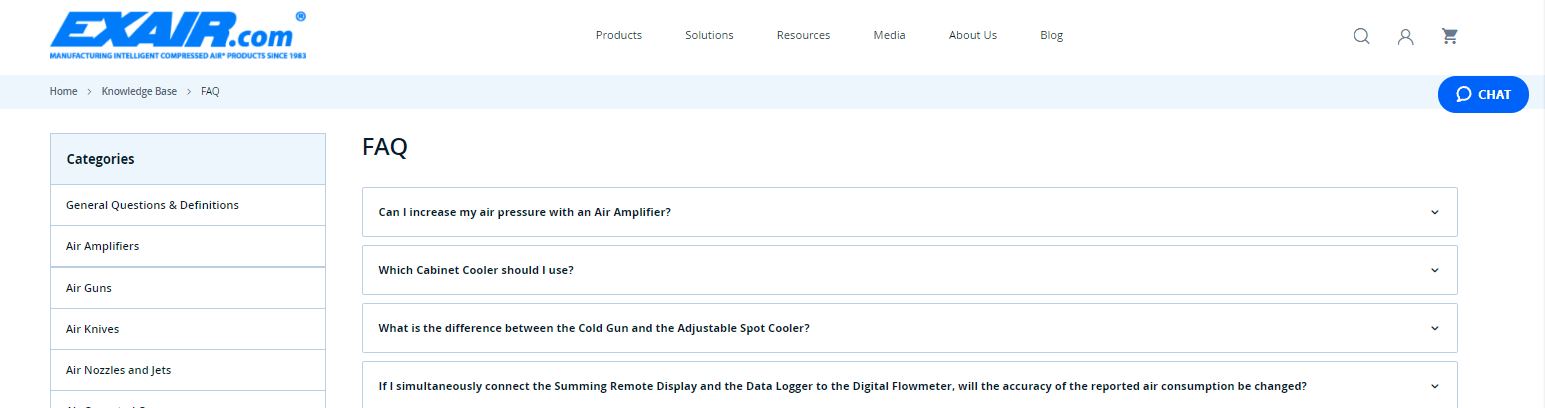Select the Air Nozzles and Jets category

[118, 370]
